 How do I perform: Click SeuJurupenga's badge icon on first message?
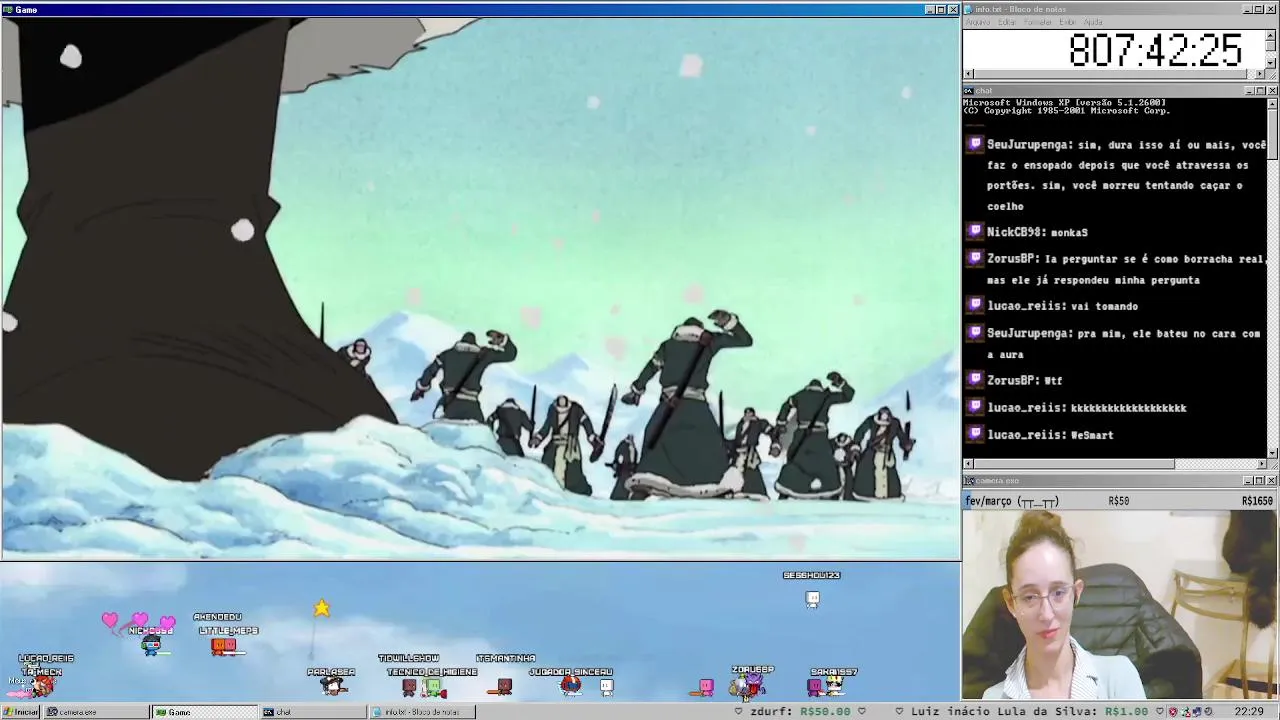[x=975, y=144]
